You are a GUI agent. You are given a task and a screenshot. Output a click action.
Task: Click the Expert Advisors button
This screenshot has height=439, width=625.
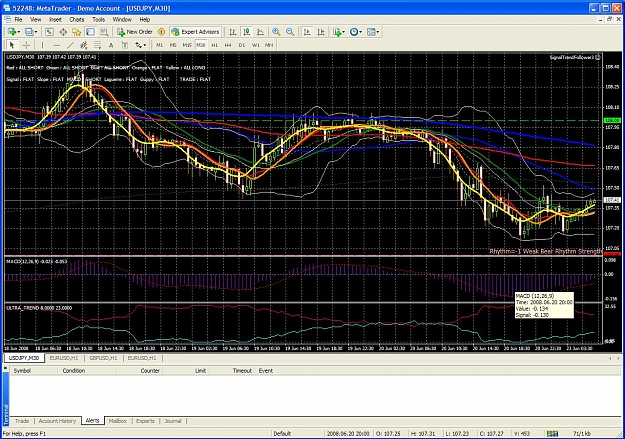click(195, 32)
